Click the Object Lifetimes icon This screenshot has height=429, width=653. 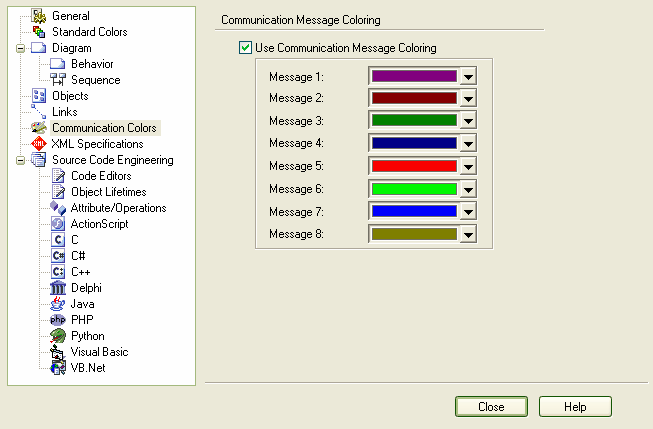[x=58, y=192]
